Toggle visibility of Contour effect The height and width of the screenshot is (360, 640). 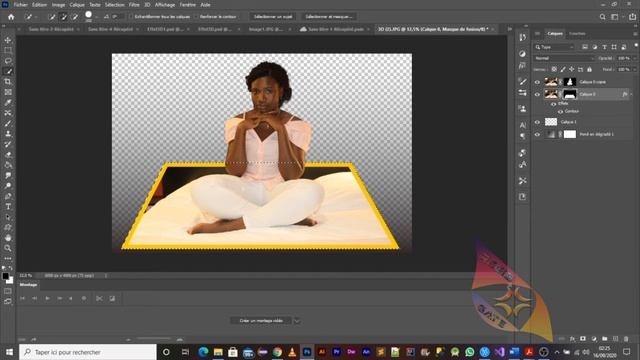coord(560,111)
